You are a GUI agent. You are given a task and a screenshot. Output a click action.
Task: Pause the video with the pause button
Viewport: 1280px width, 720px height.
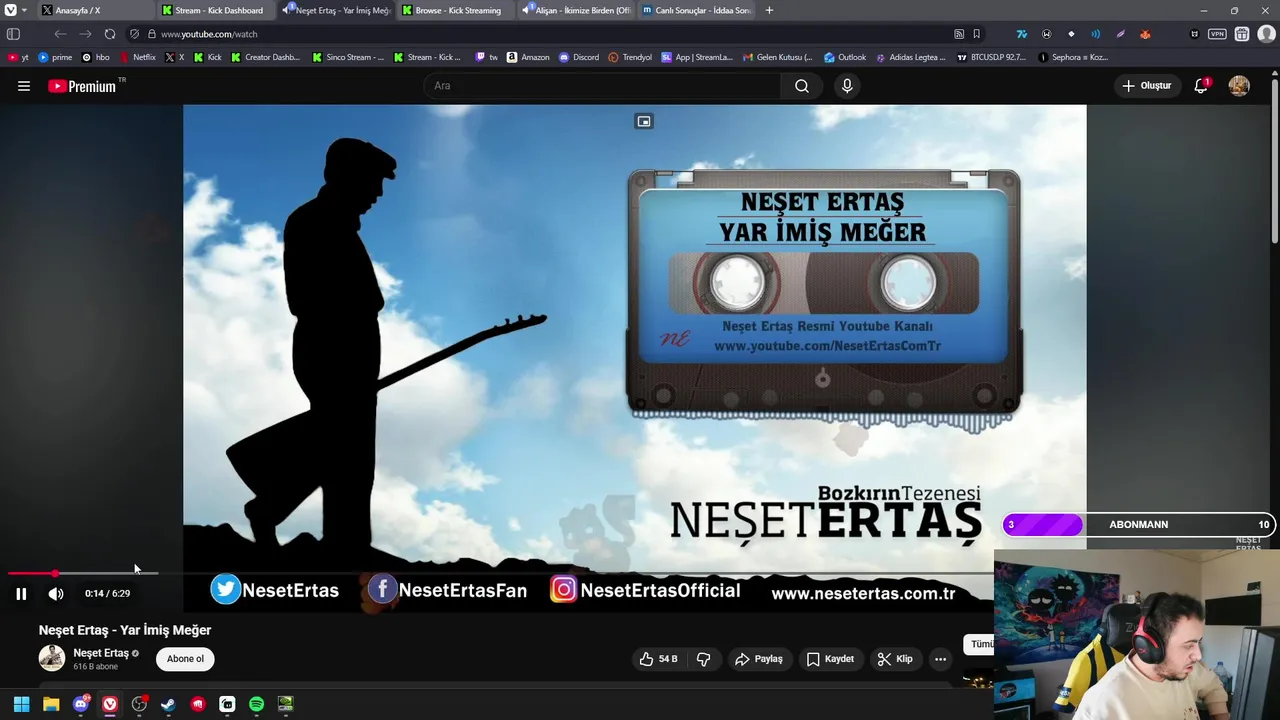(x=21, y=594)
